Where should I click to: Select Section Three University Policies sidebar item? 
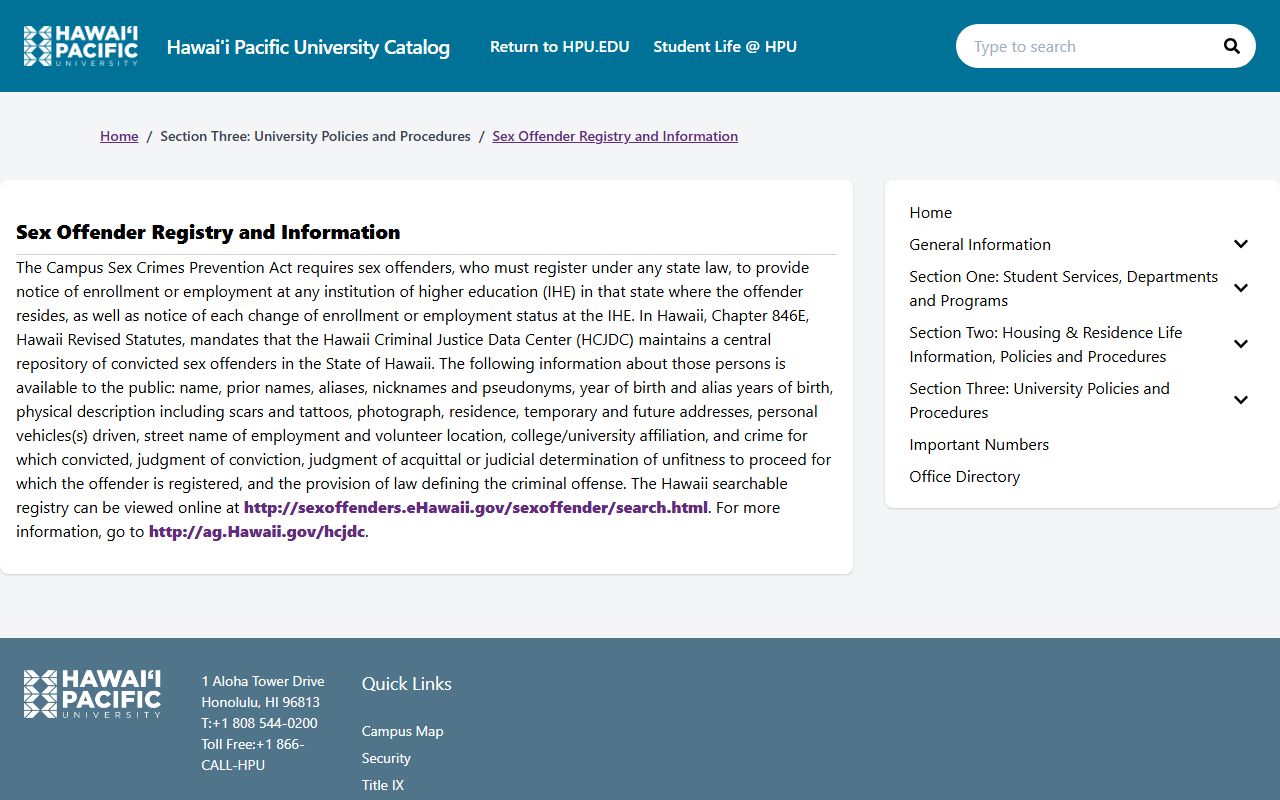[x=1039, y=400]
